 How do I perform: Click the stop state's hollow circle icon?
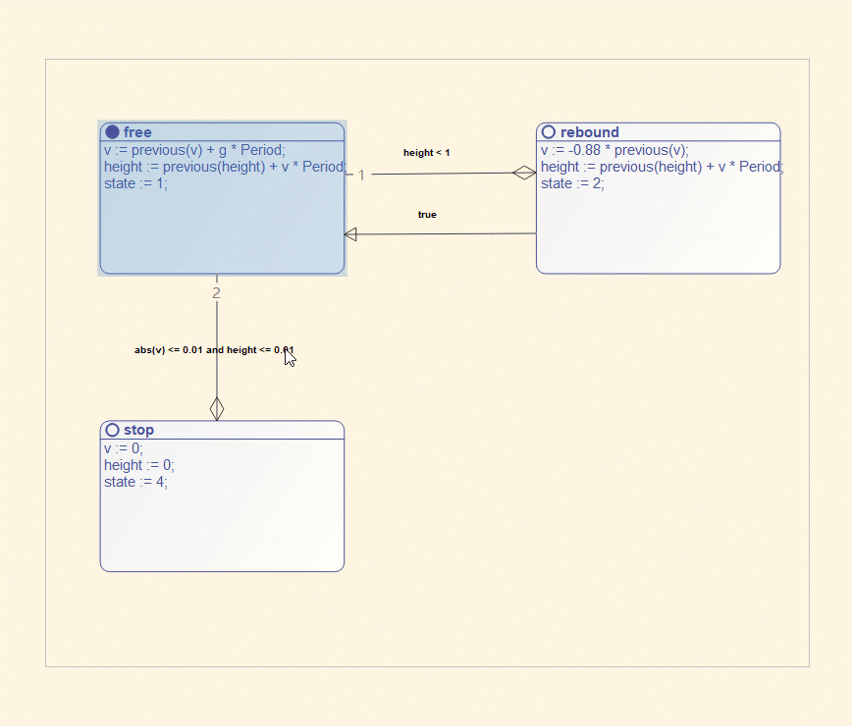tap(112, 430)
